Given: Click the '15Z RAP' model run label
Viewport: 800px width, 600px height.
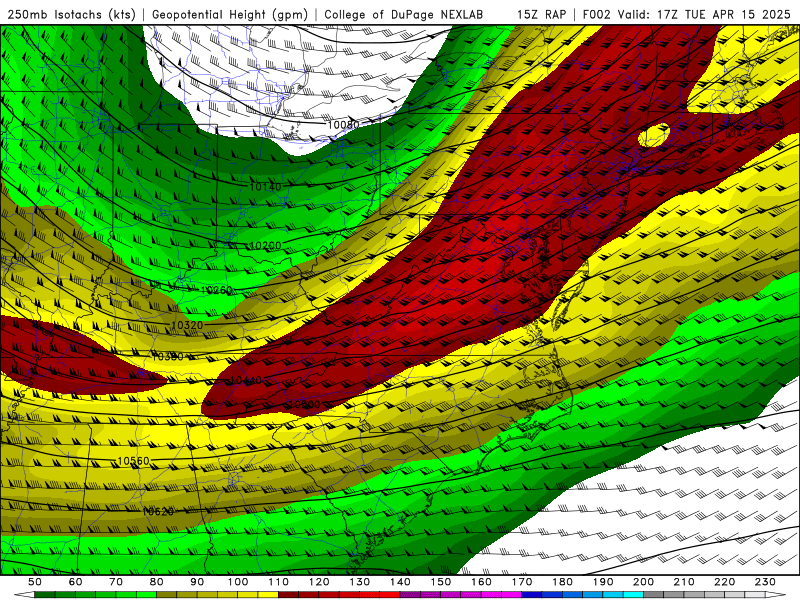Looking at the screenshot, I should point(541,14).
